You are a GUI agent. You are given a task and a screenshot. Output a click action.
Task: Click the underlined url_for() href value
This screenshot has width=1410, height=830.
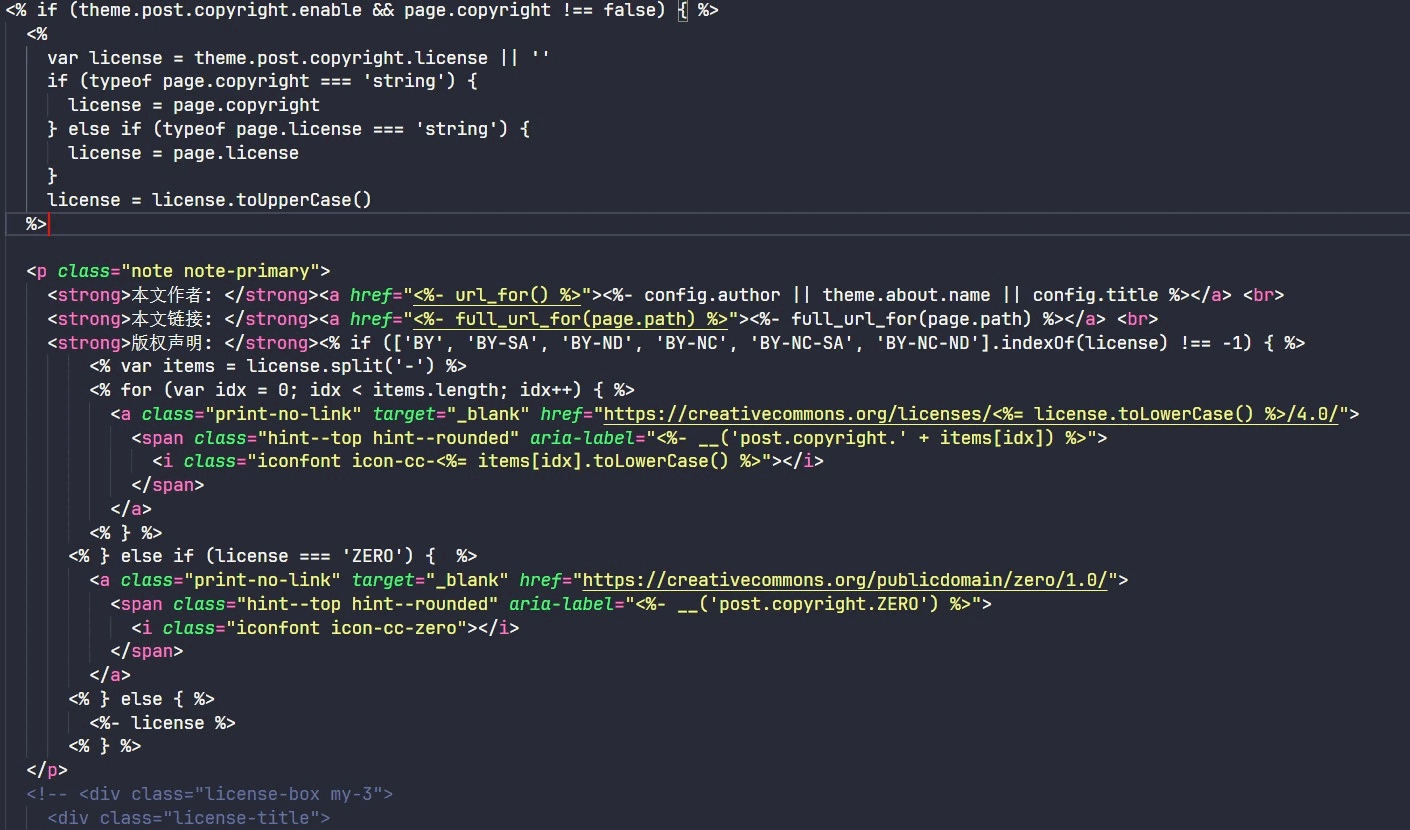[x=497, y=295]
